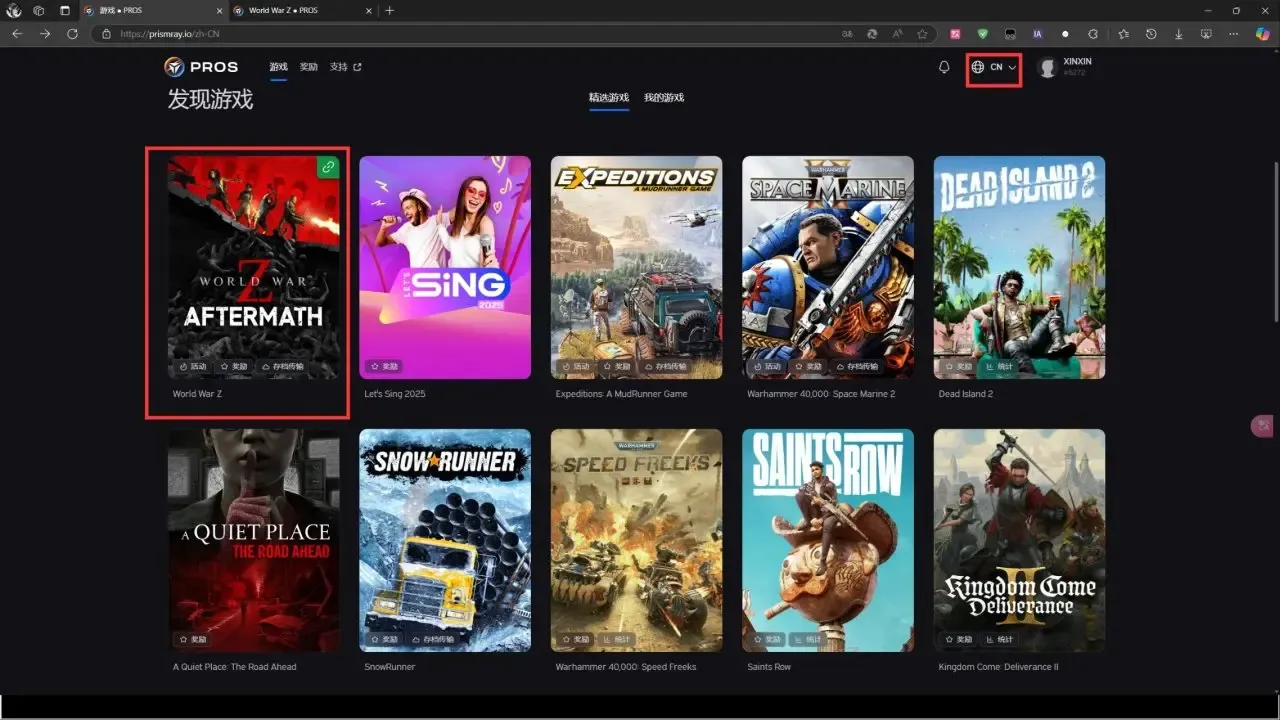Reload the page with the refresh icon
This screenshot has height=720, width=1280.
click(x=72, y=33)
